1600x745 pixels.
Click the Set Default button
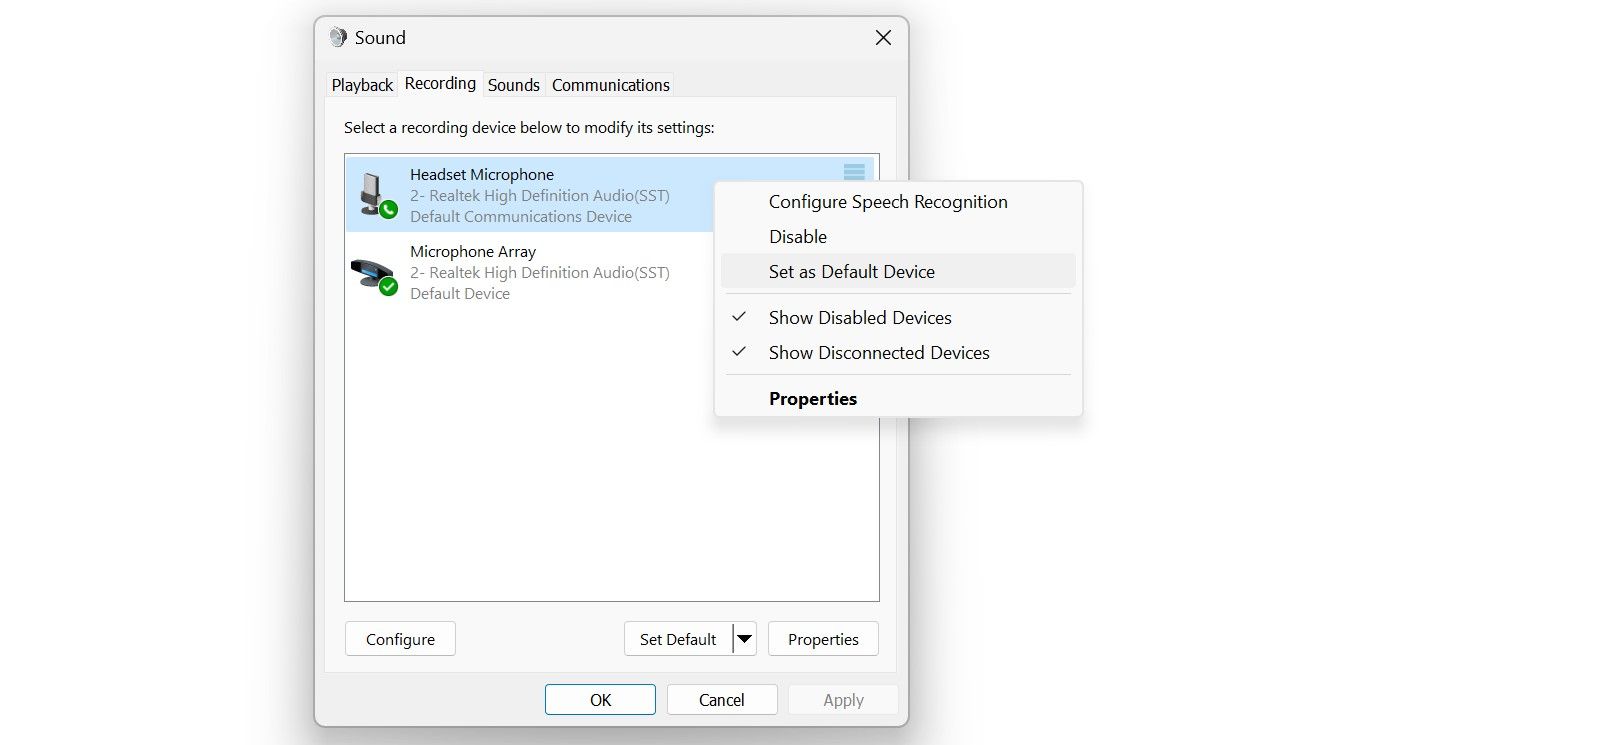click(678, 639)
